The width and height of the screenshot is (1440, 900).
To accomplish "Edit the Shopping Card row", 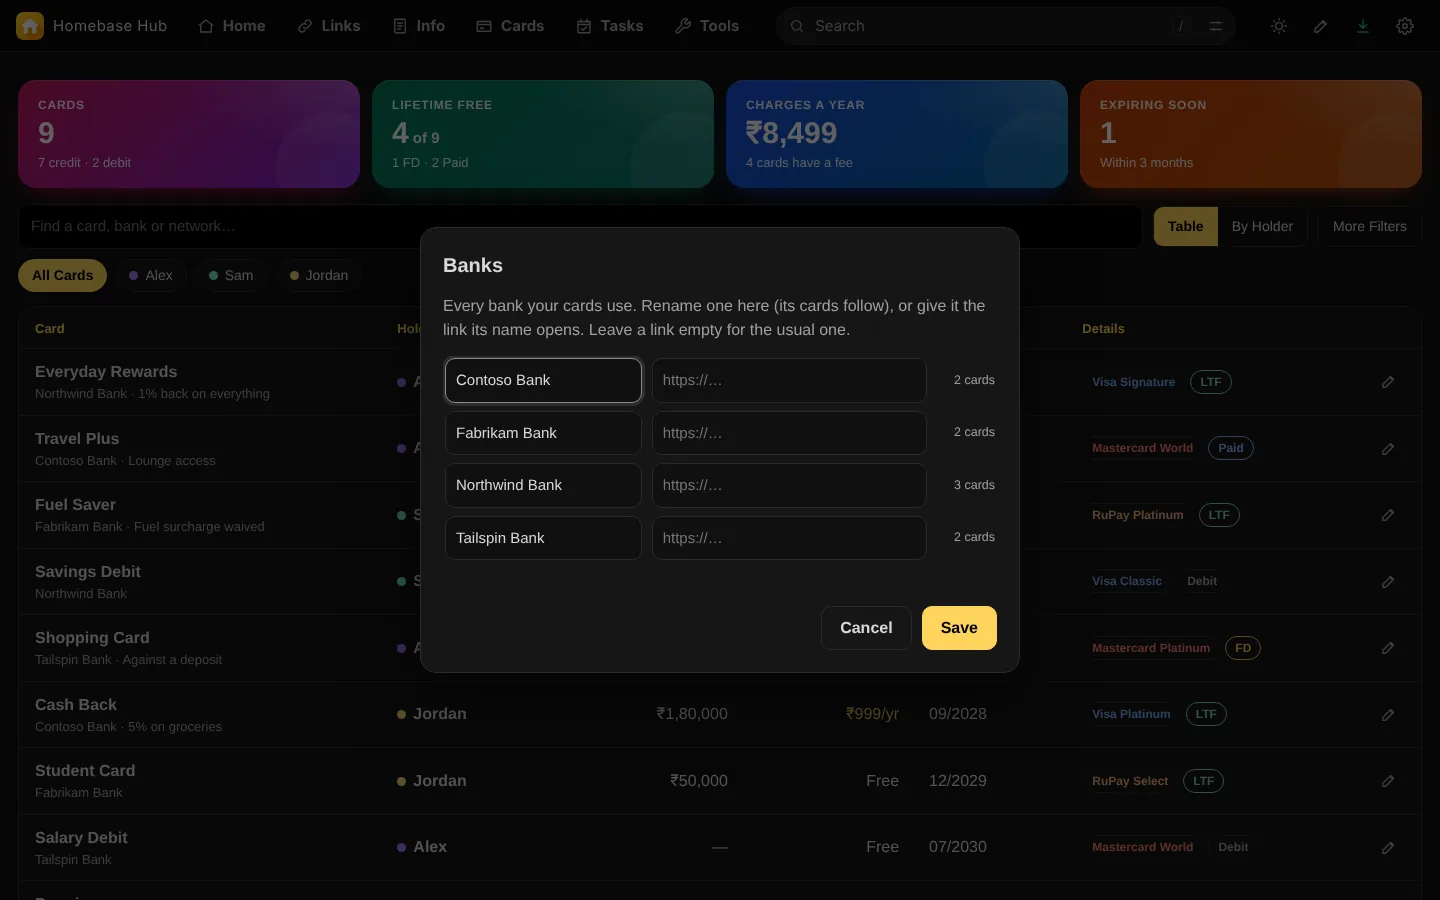I will point(1388,648).
